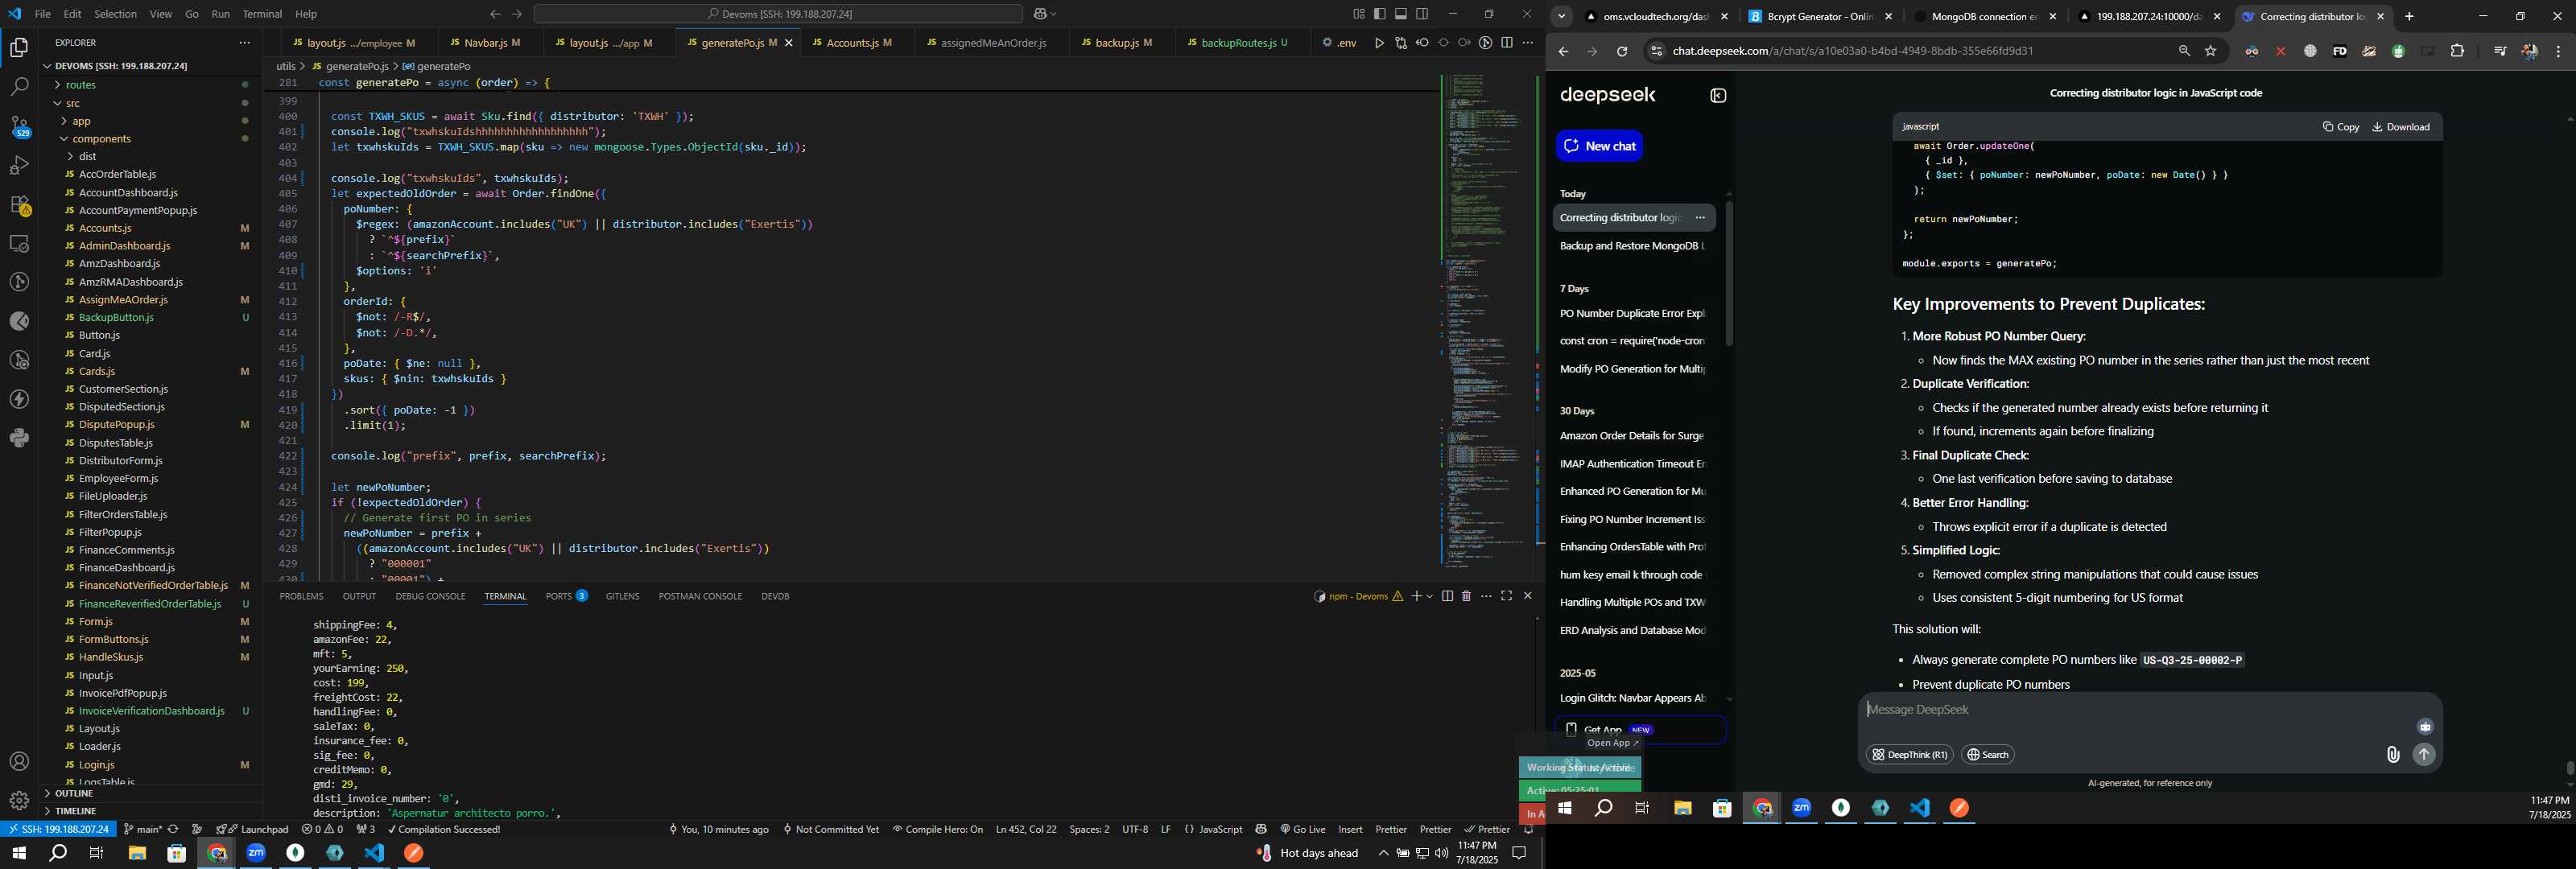
Task: Click the attach file paperclip in DeepSeek
Action: pyautogui.click(x=2392, y=755)
